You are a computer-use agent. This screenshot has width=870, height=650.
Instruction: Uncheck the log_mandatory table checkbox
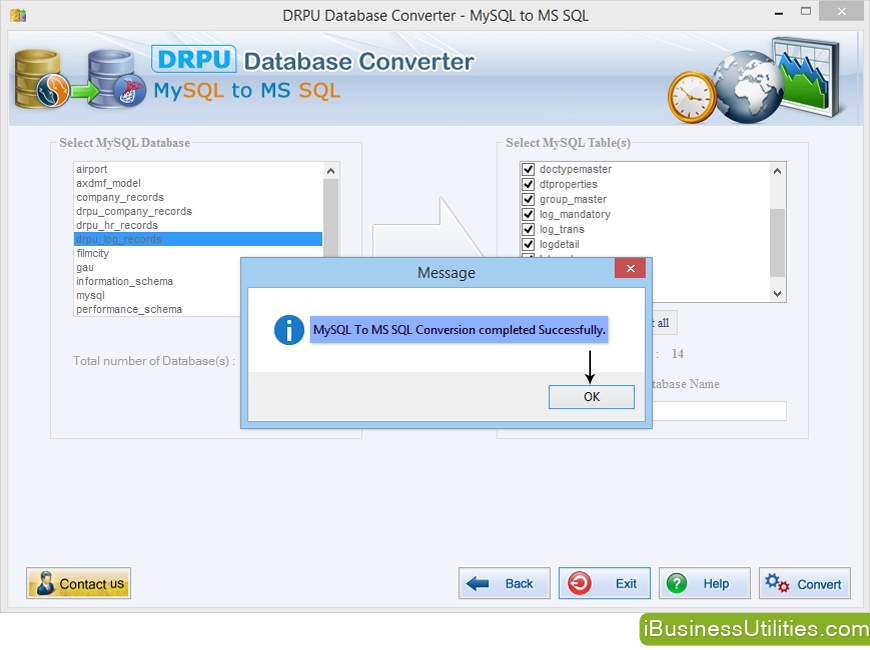(x=528, y=214)
